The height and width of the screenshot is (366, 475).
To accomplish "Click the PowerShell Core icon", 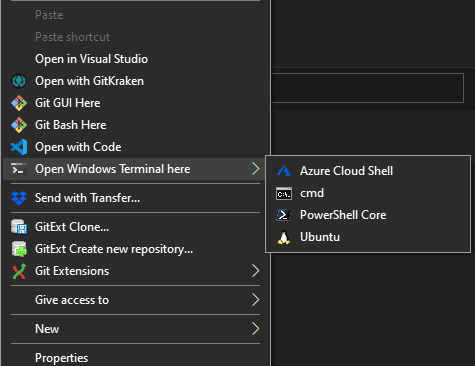I will click(284, 215).
